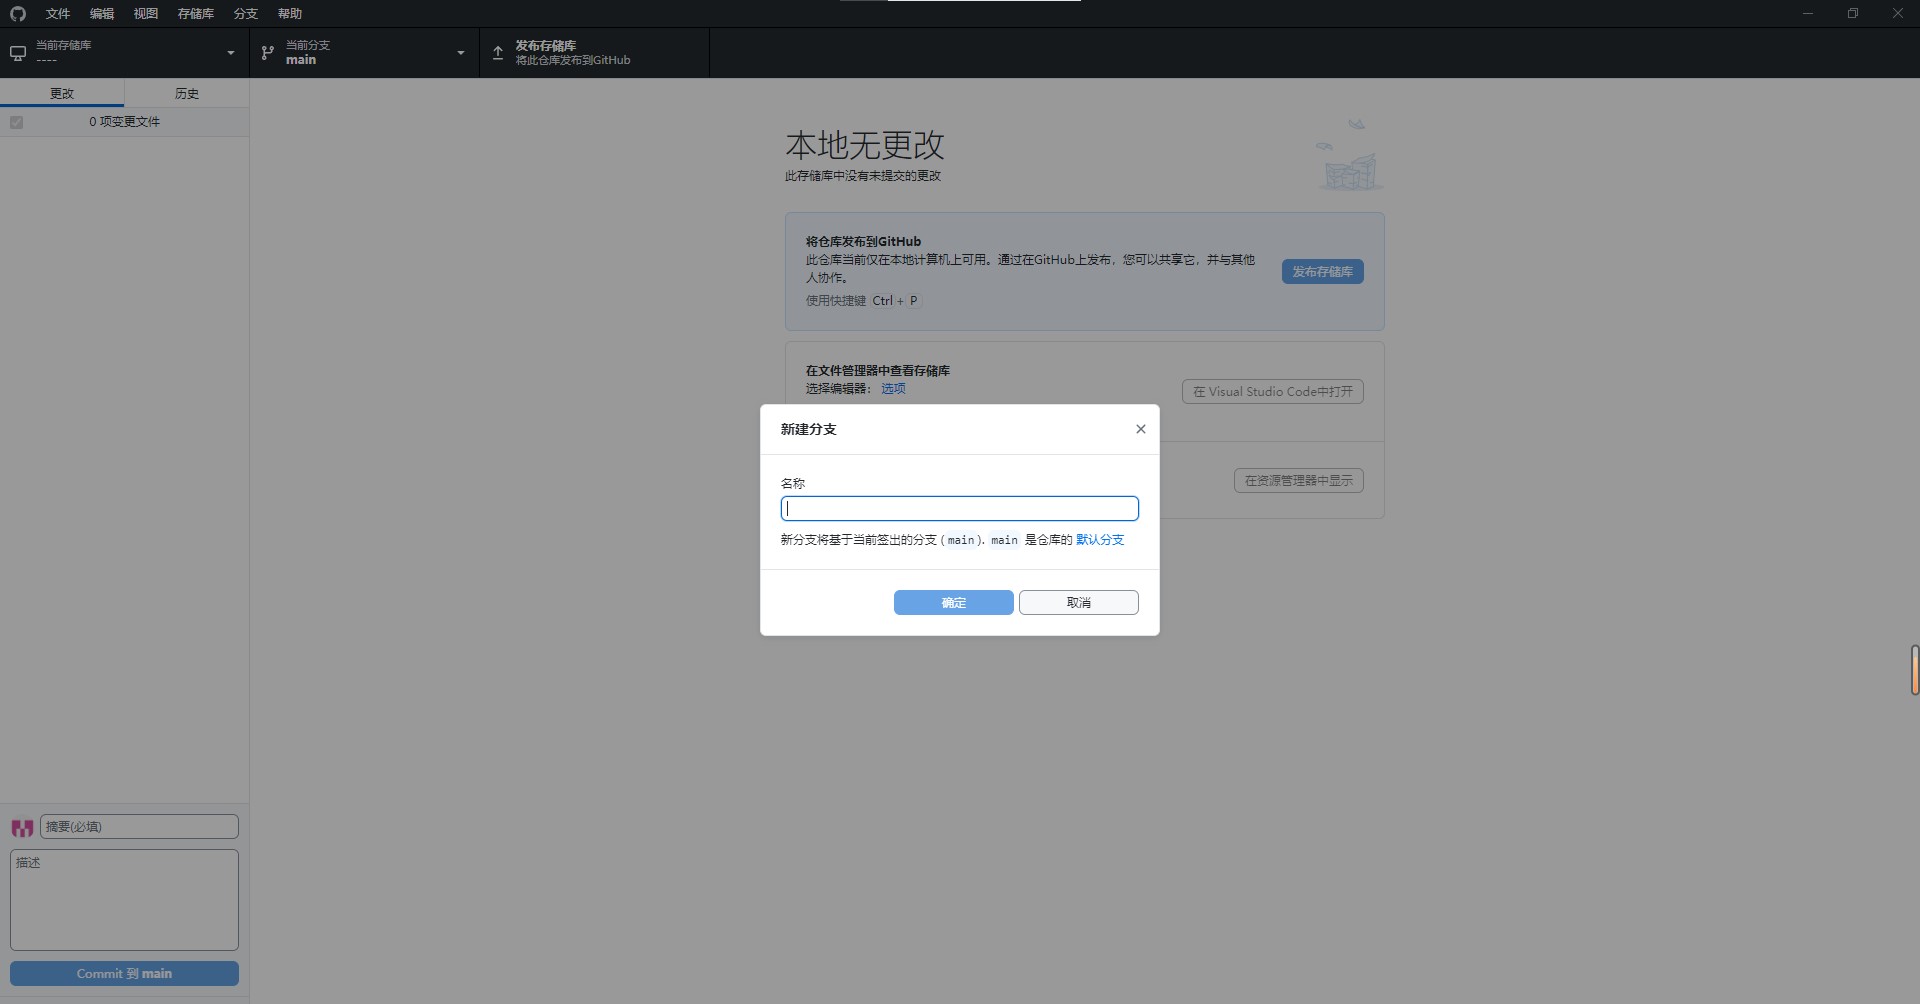Click the 摘要 commit summary field

pyautogui.click(x=139, y=827)
